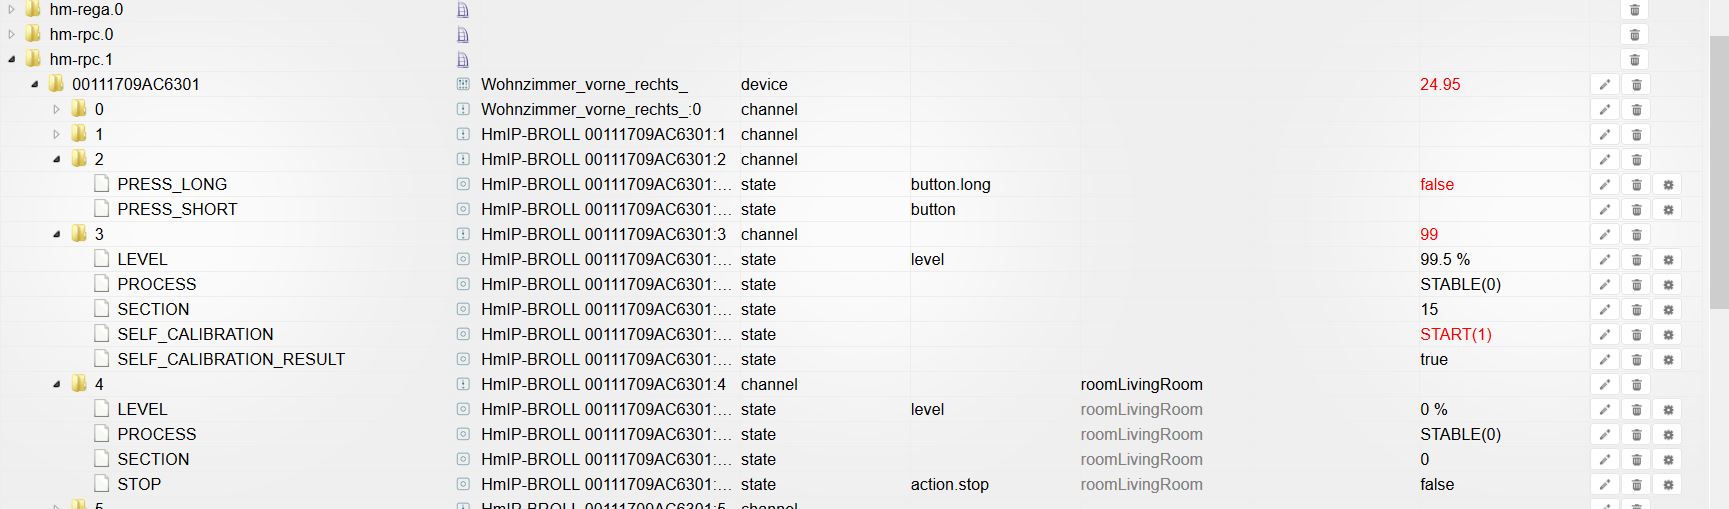Image resolution: width=1729 pixels, height=509 pixels.
Task: Expand the hm-rpc.0 folder
Action: 12,35
